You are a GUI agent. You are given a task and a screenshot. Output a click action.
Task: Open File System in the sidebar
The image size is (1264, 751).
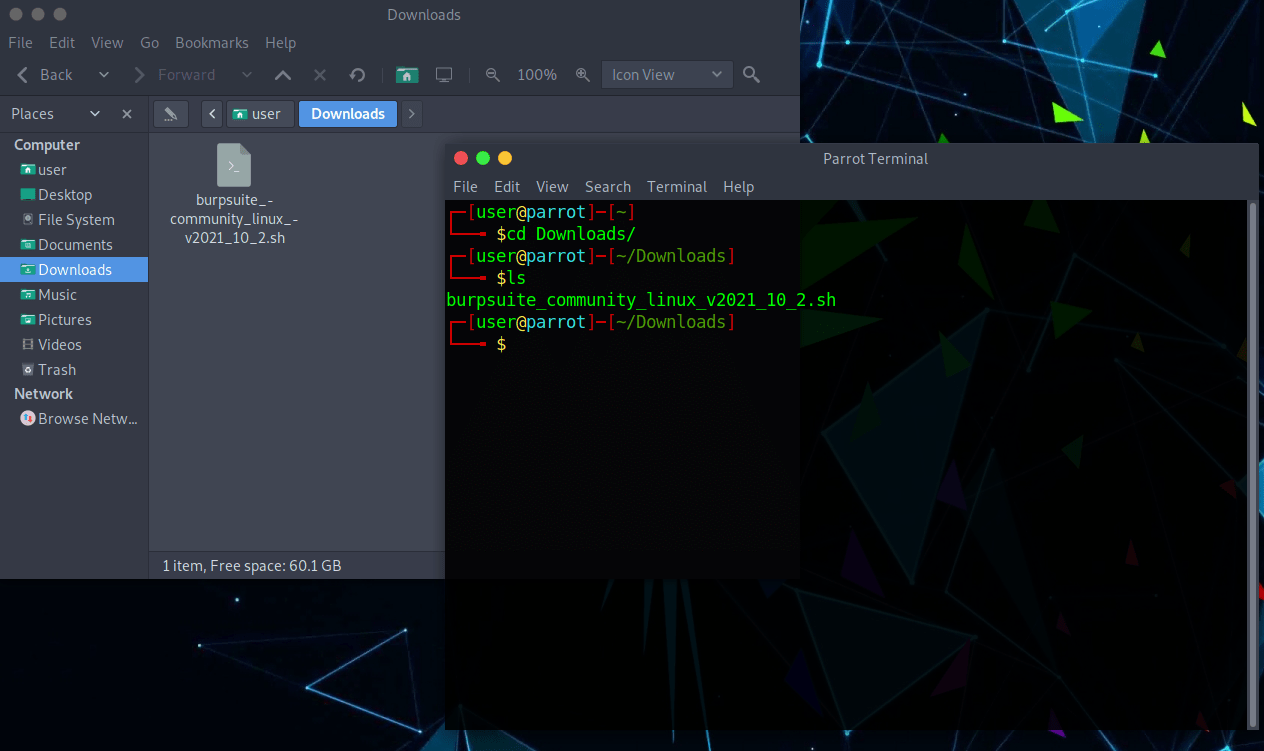point(74,220)
